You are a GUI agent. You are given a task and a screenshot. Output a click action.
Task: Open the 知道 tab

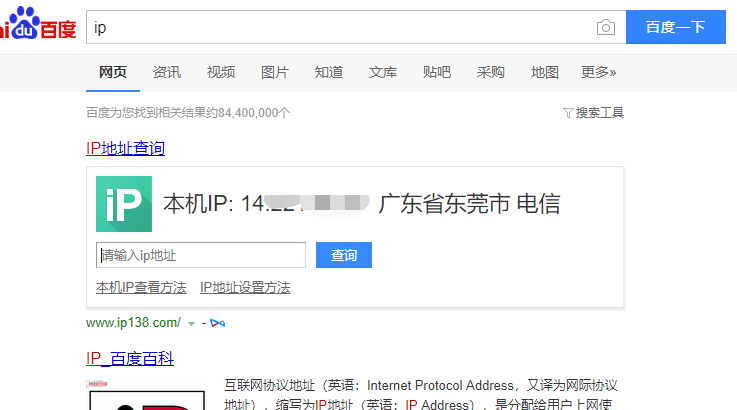(329, 72)
